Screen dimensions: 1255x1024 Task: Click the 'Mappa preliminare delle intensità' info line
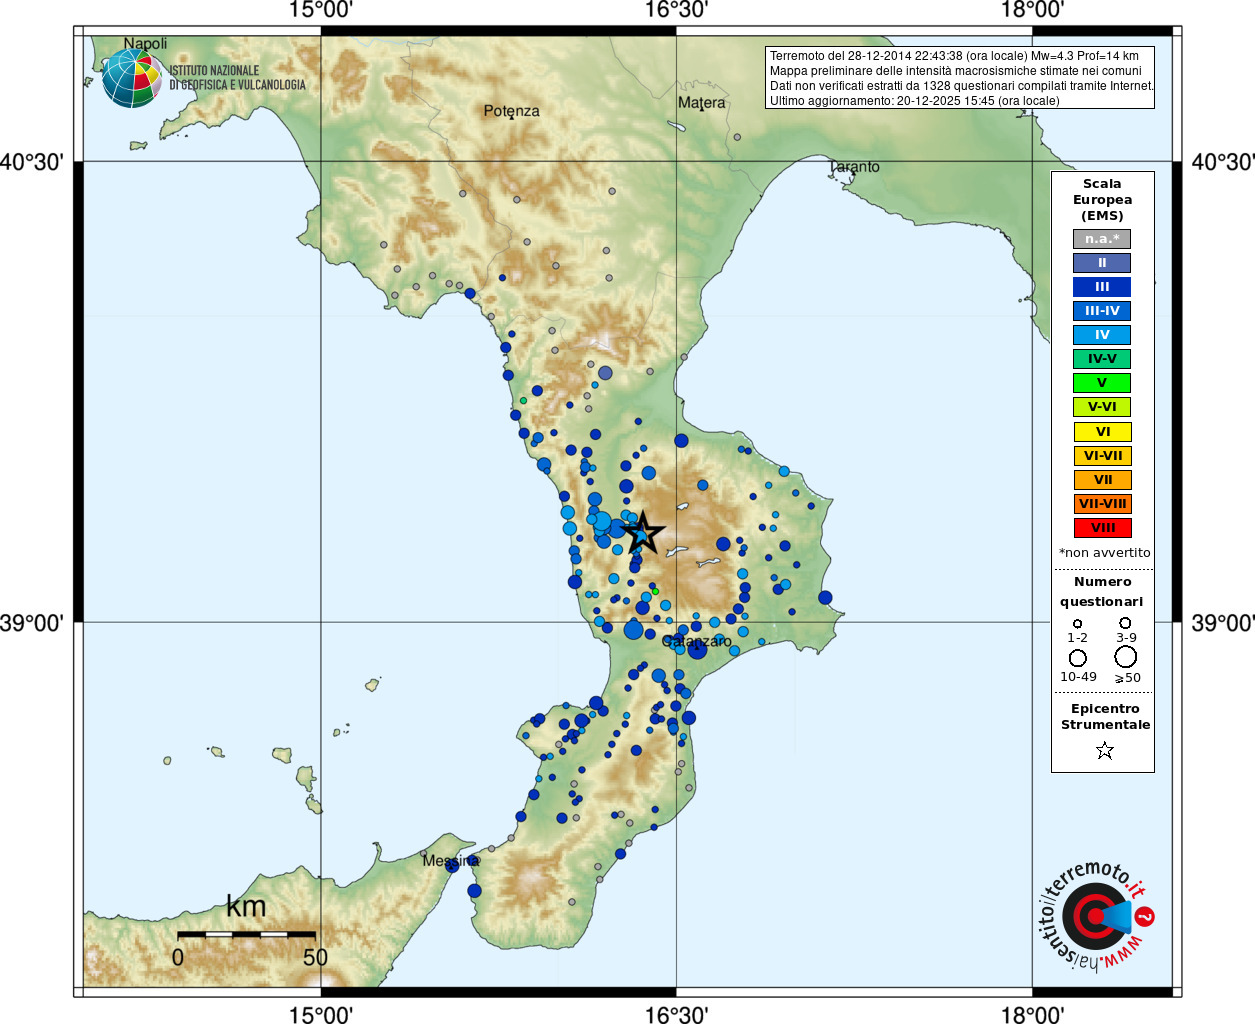point(955,71)
